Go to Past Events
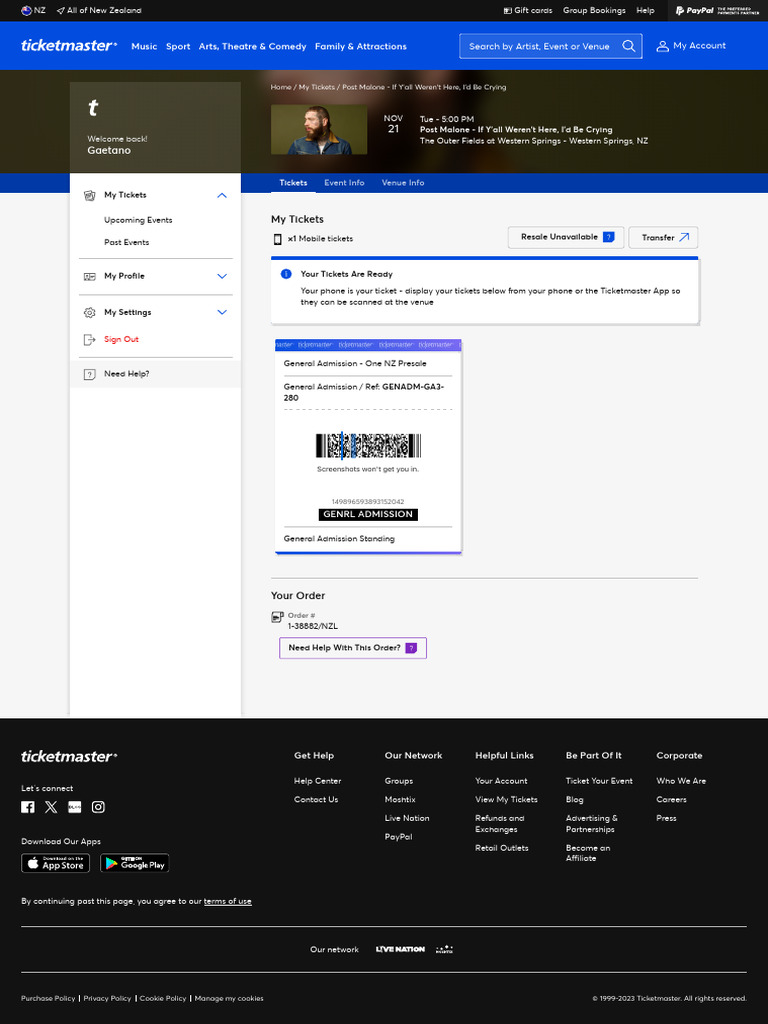 (127, 242)
